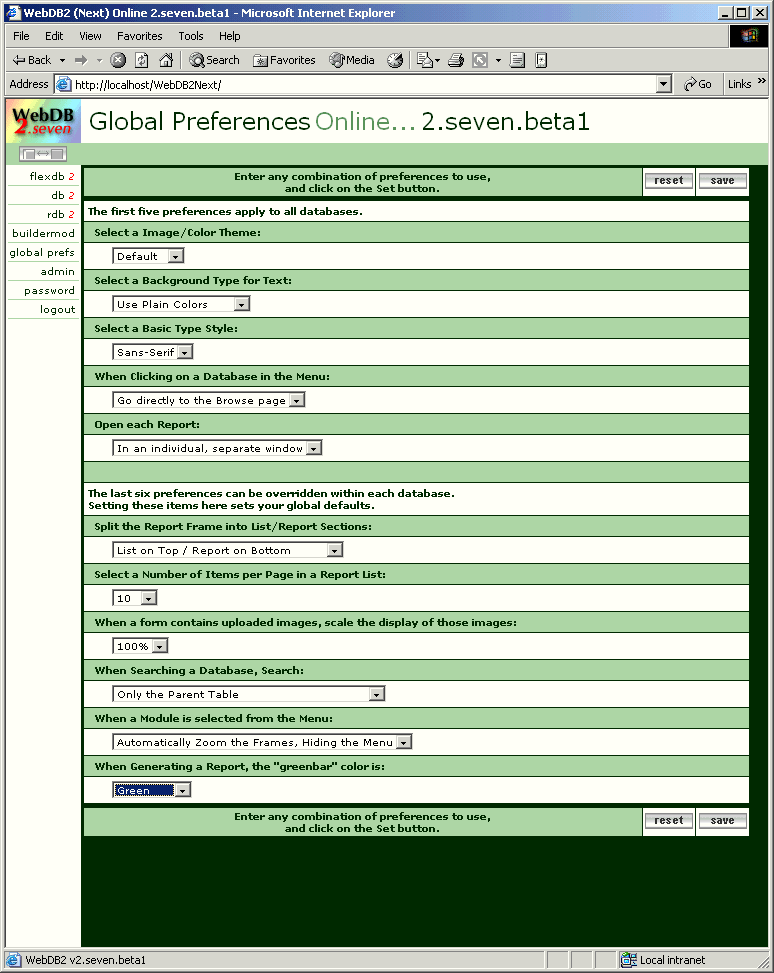Open the greenbar color dropdown

tap(151, 790)
